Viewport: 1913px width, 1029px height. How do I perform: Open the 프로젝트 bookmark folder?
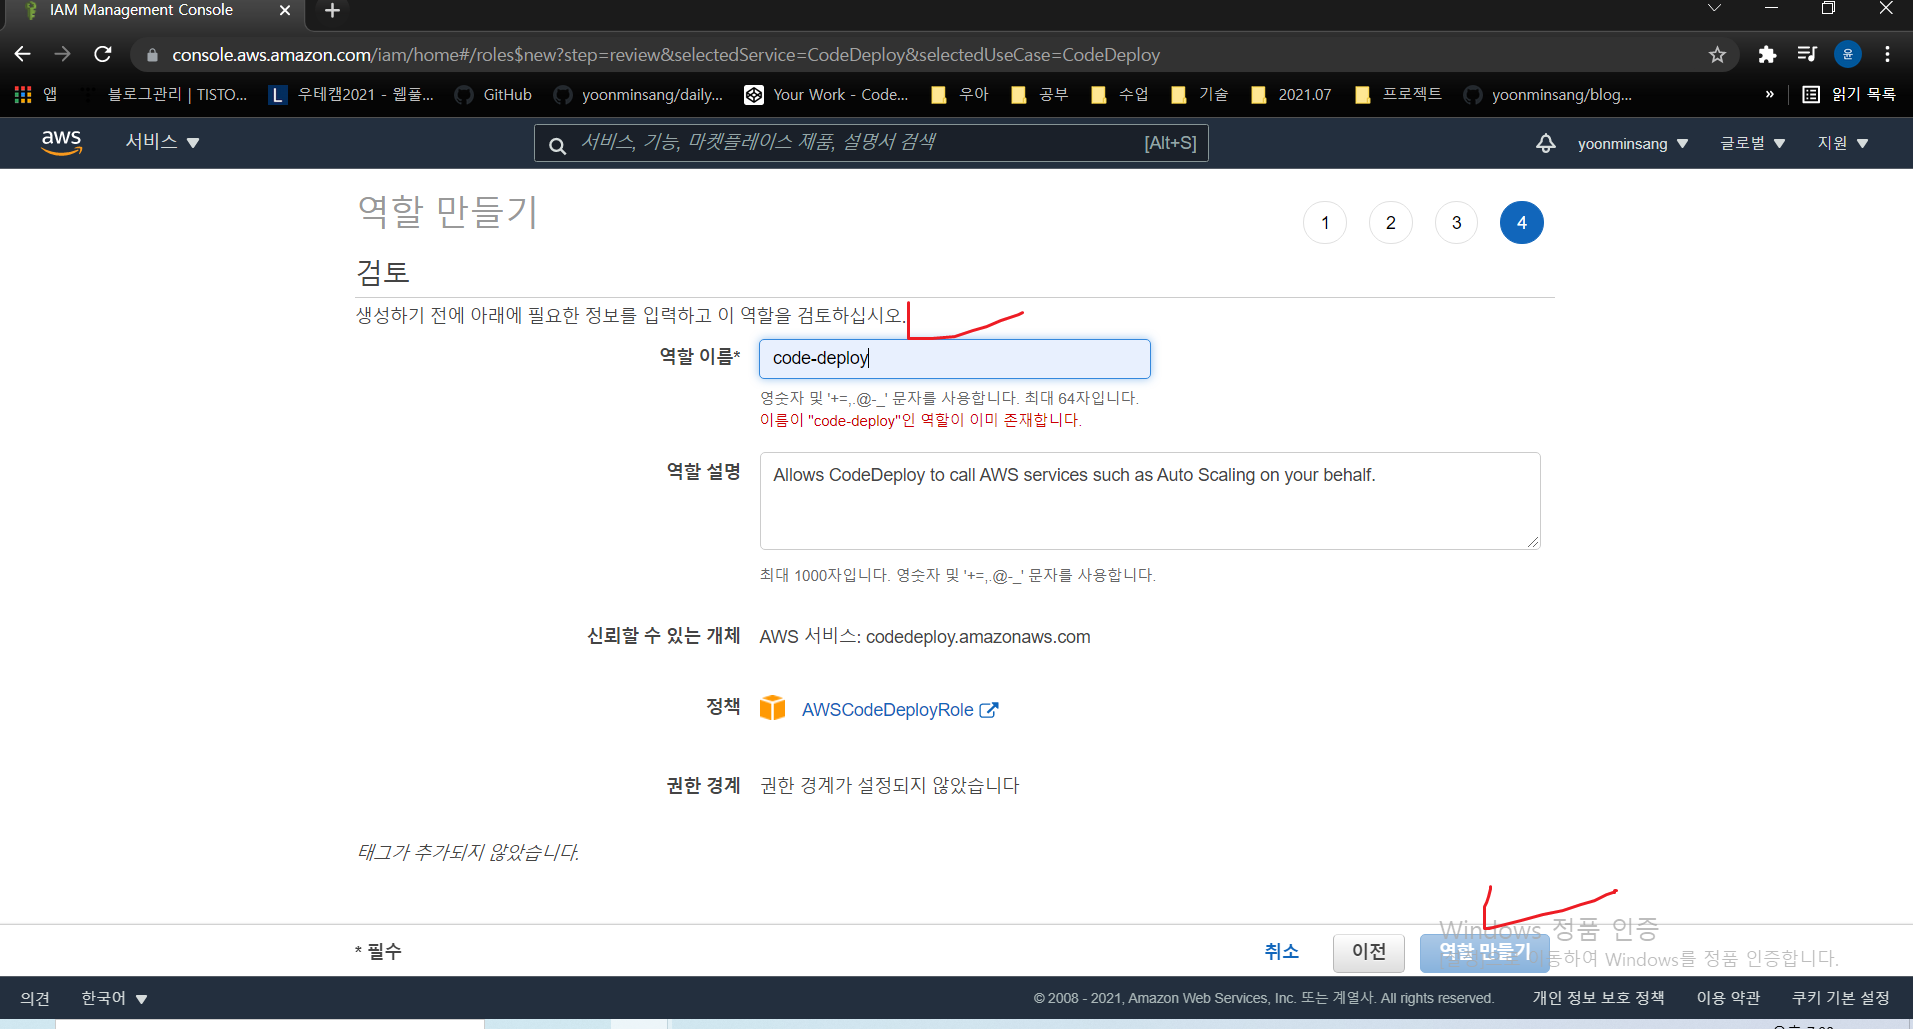[x=1398, y=94]
